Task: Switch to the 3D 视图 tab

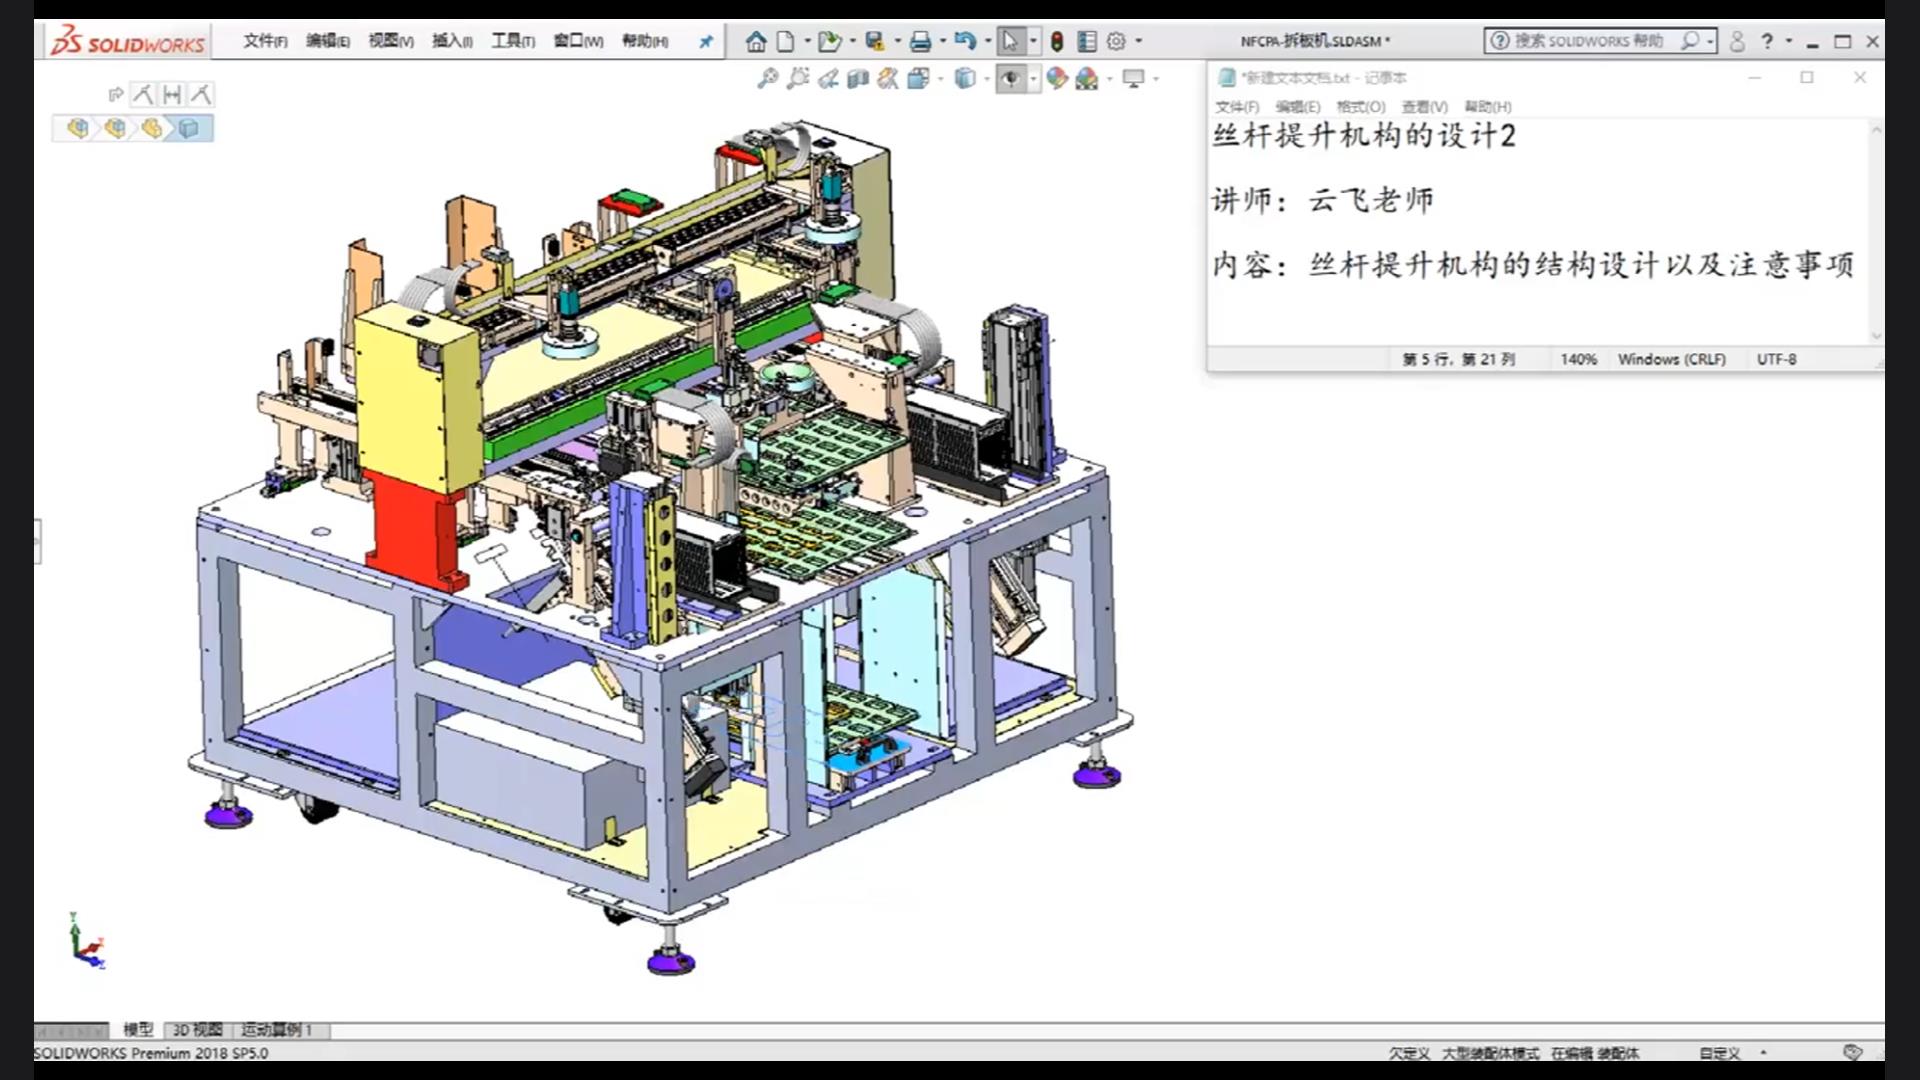Action: 198,1029
